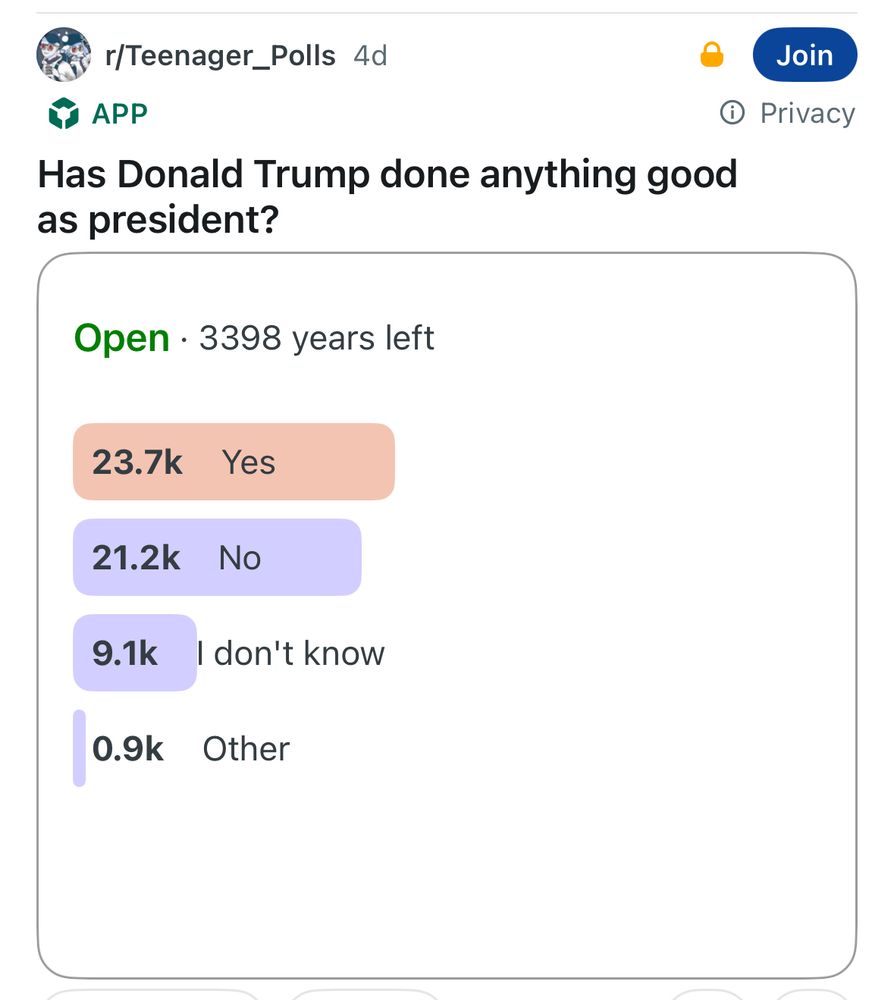The height and width of the screenshot is (1000, 894).
Task: Open the Privacy text link
Action: tap(807, 113)
